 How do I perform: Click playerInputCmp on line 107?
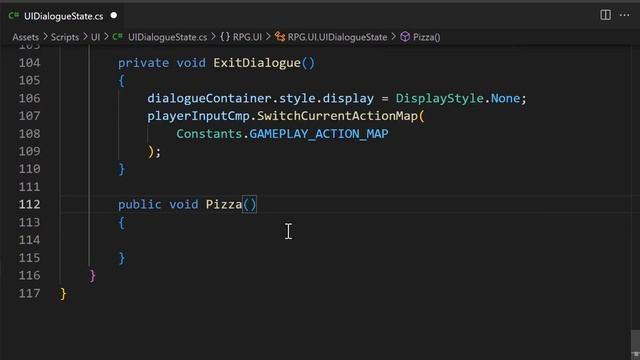tap(198, 116)
